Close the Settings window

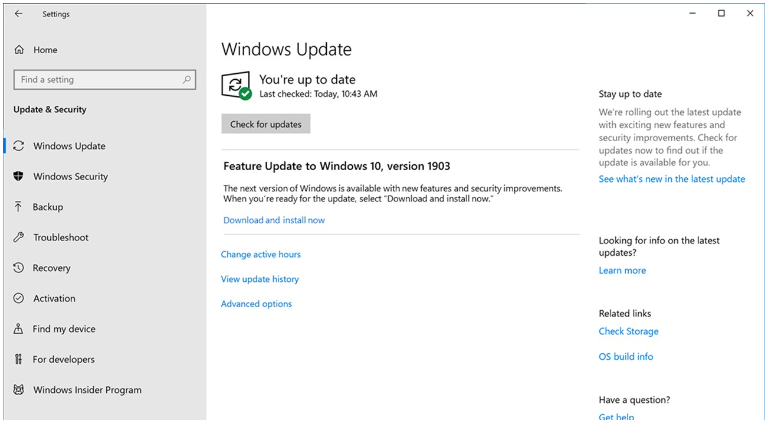click(x=750, y=13)
